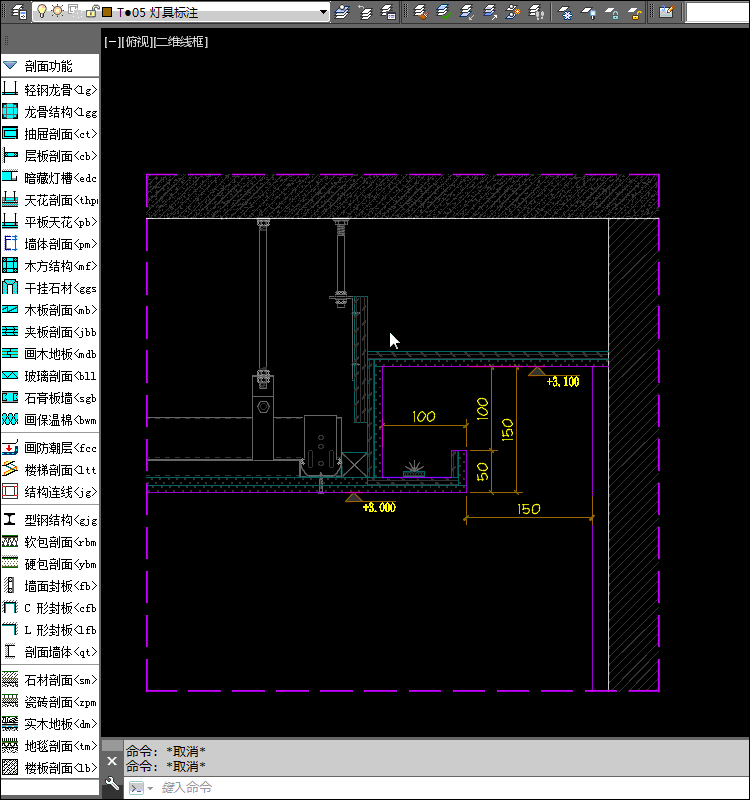Pick 楼板剖面<lb> from the panel
750x800 pixels.
[x=50, y=768]
